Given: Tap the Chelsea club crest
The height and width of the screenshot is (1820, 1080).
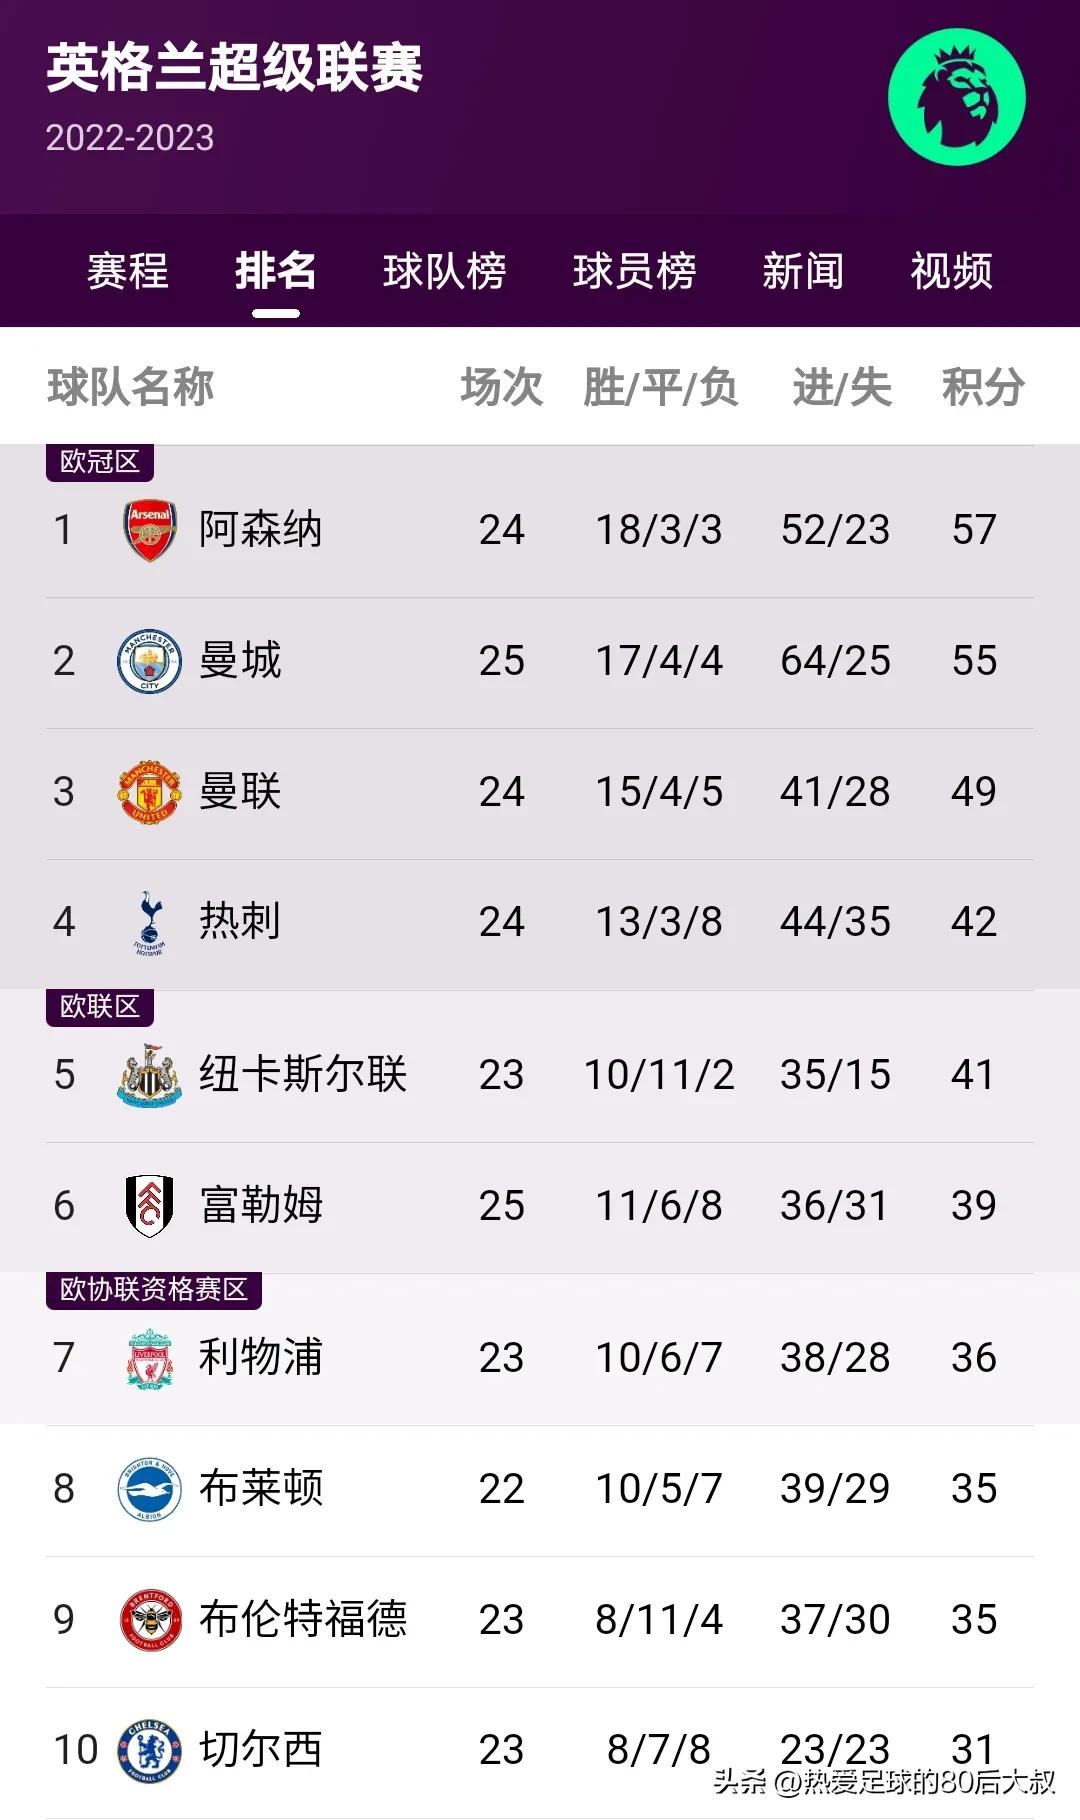Looking at the screenshot, I should point(150,1750).
